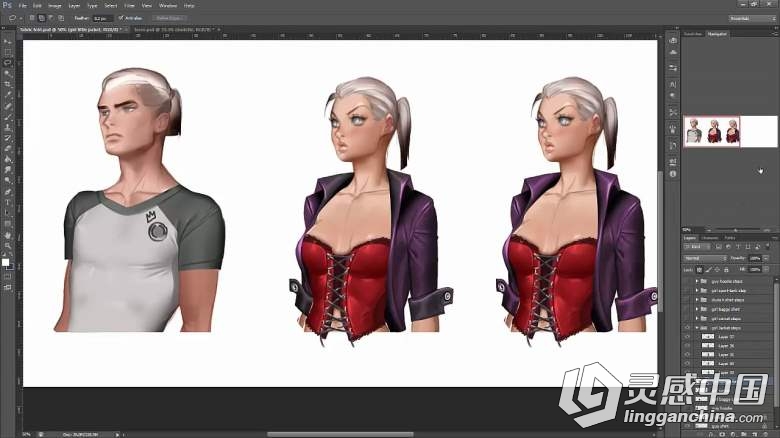780x438 pixels.
Task: Open the Filter menu
Action: pos(129,5)
